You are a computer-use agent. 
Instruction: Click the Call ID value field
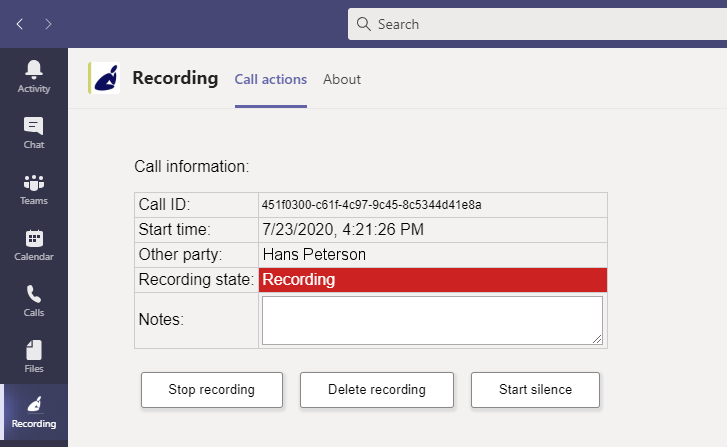tap(433, 205)
